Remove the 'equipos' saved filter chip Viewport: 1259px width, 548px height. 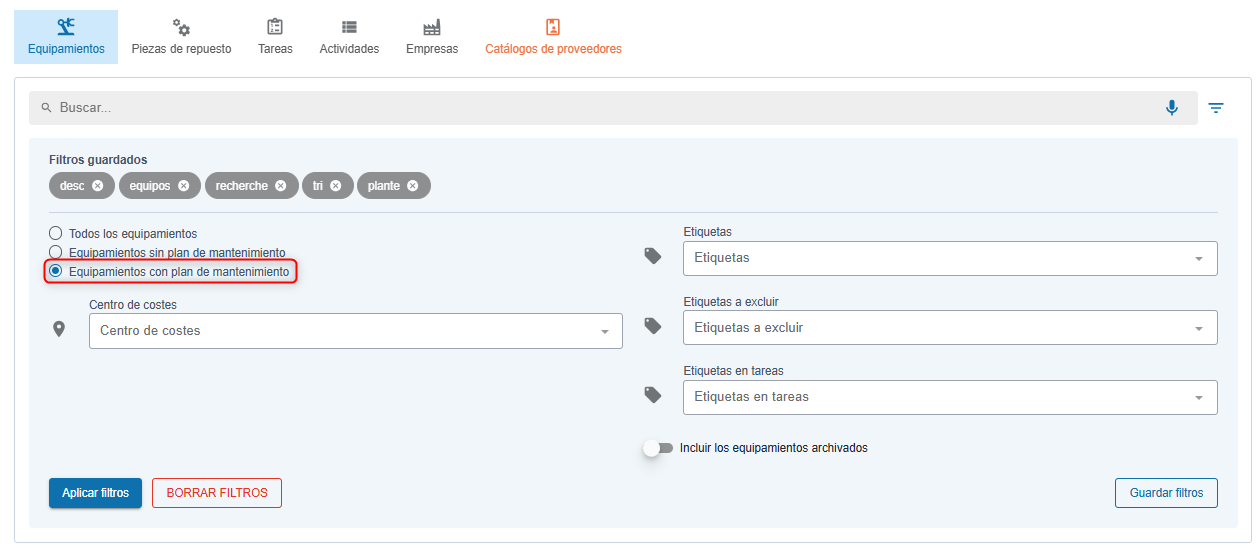[x=183, y=186]
